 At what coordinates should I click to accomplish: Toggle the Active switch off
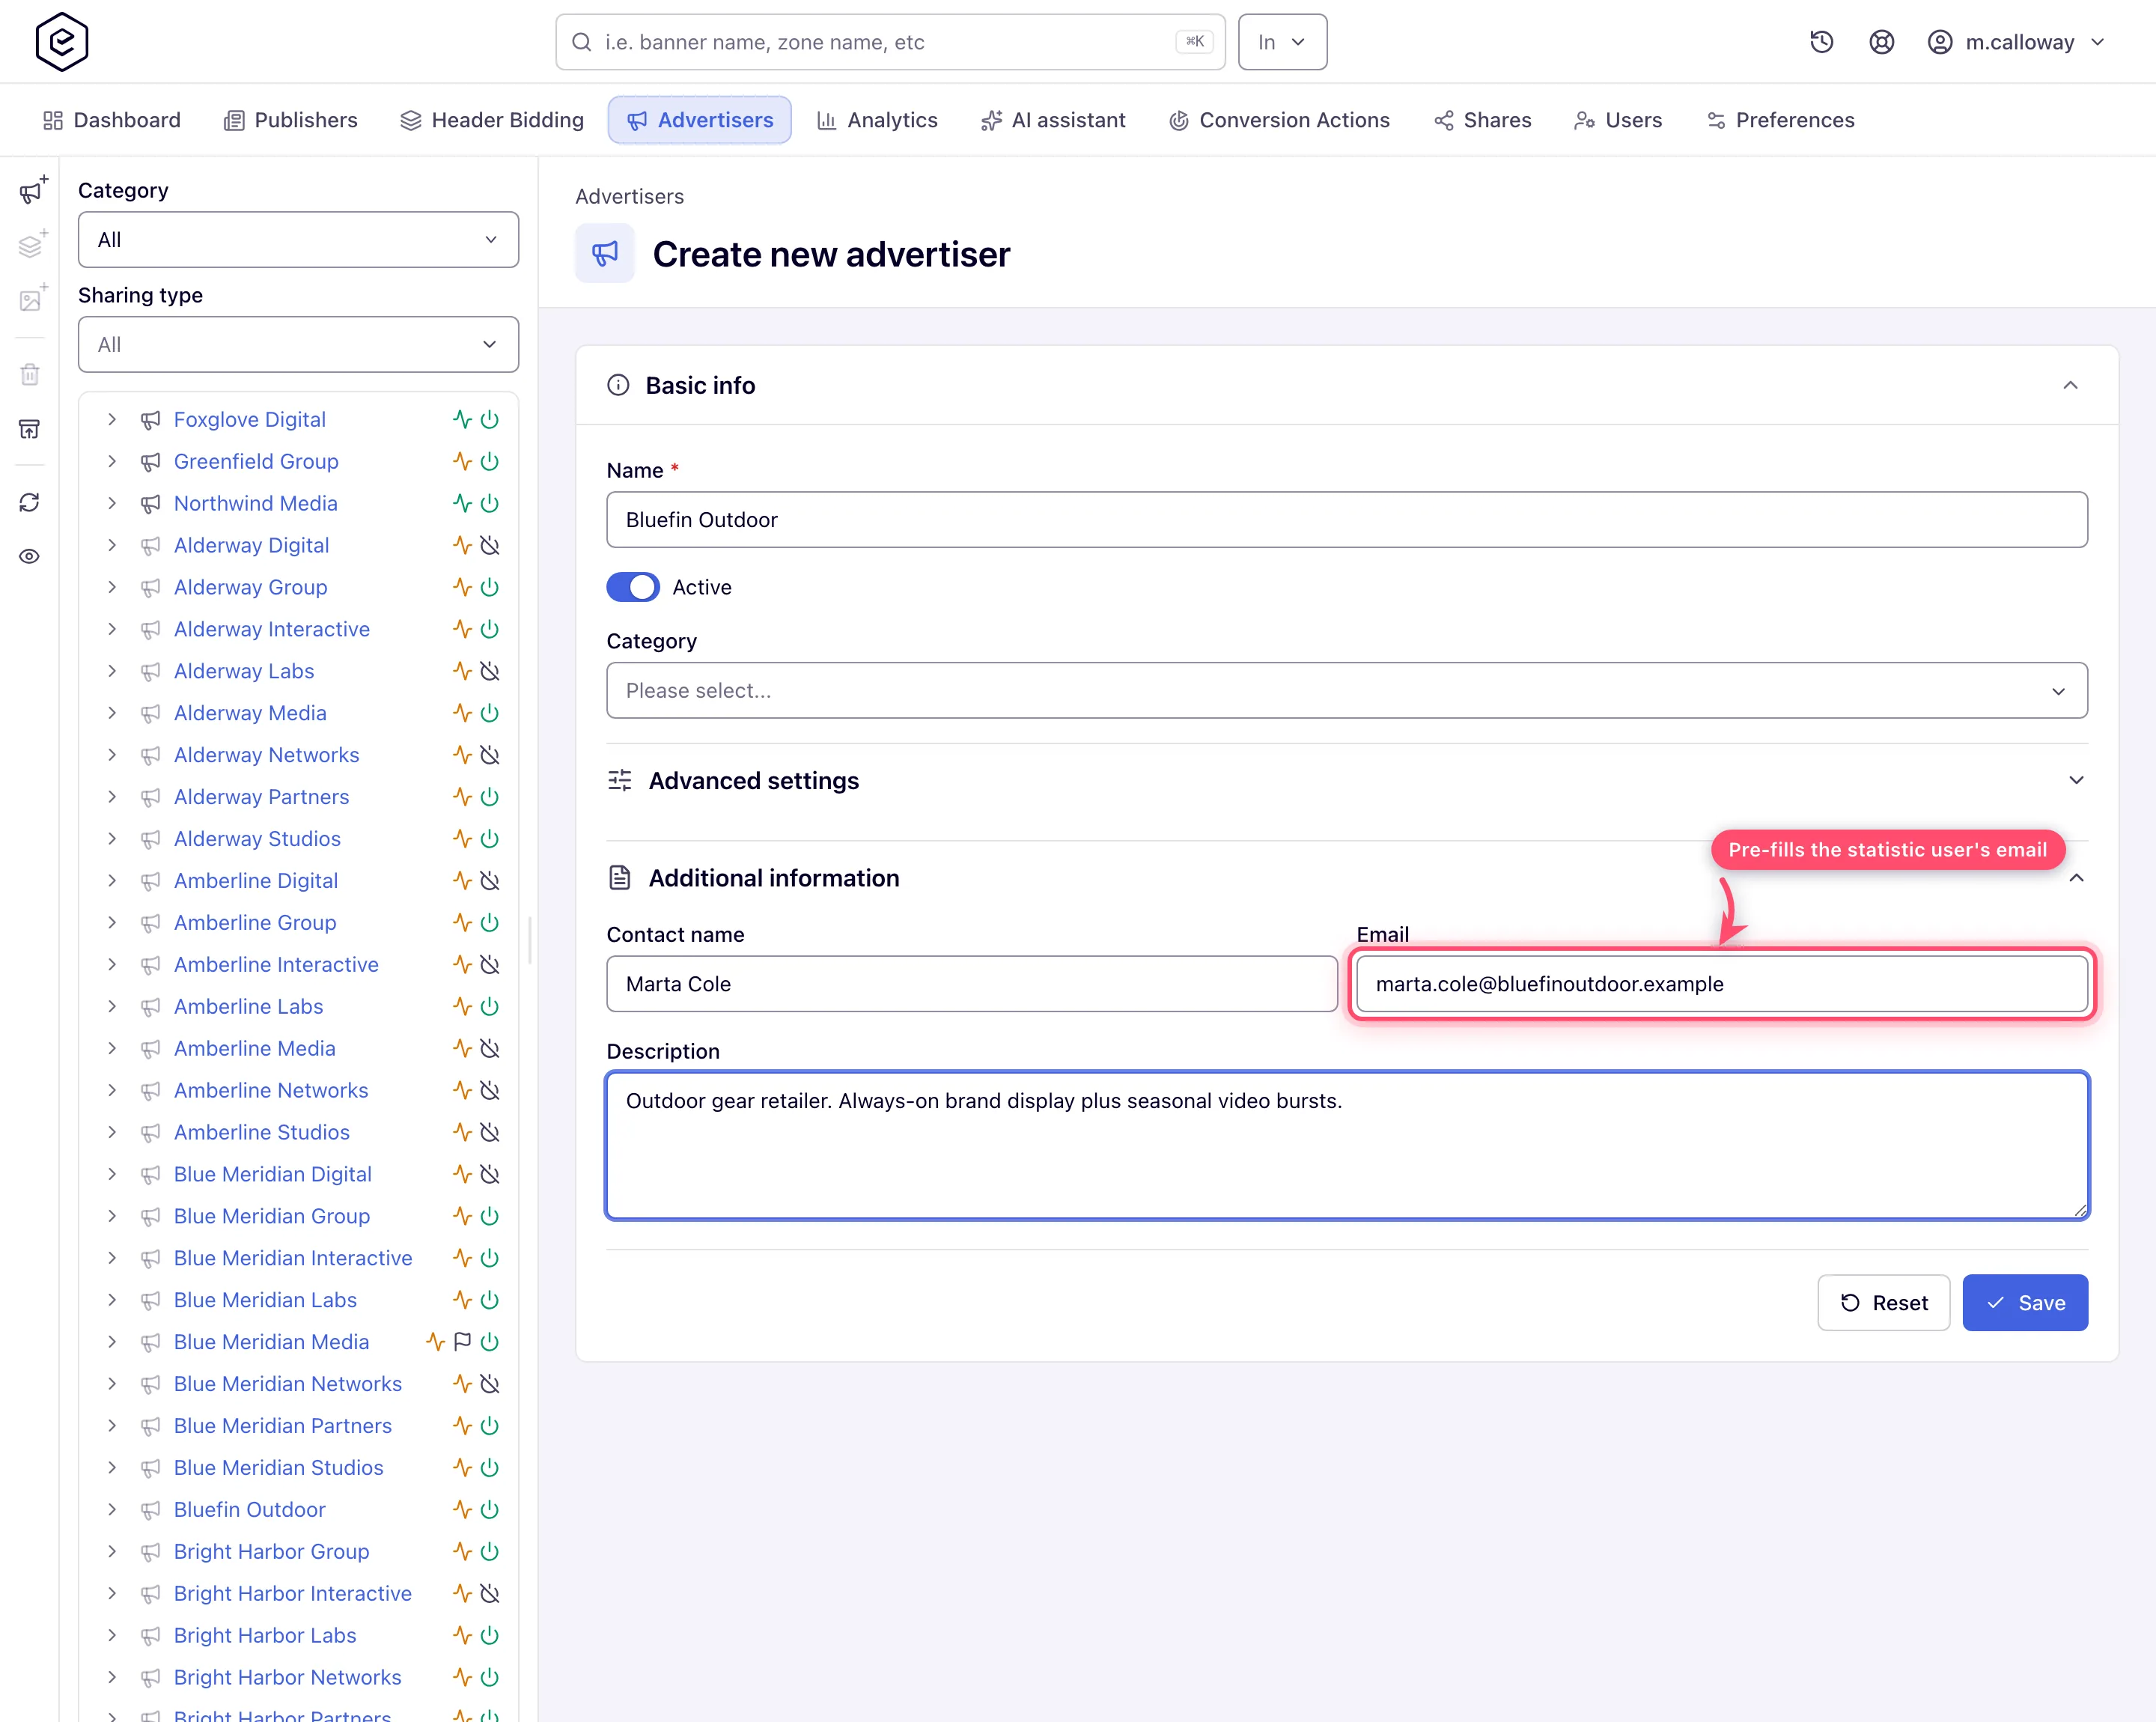633,587
